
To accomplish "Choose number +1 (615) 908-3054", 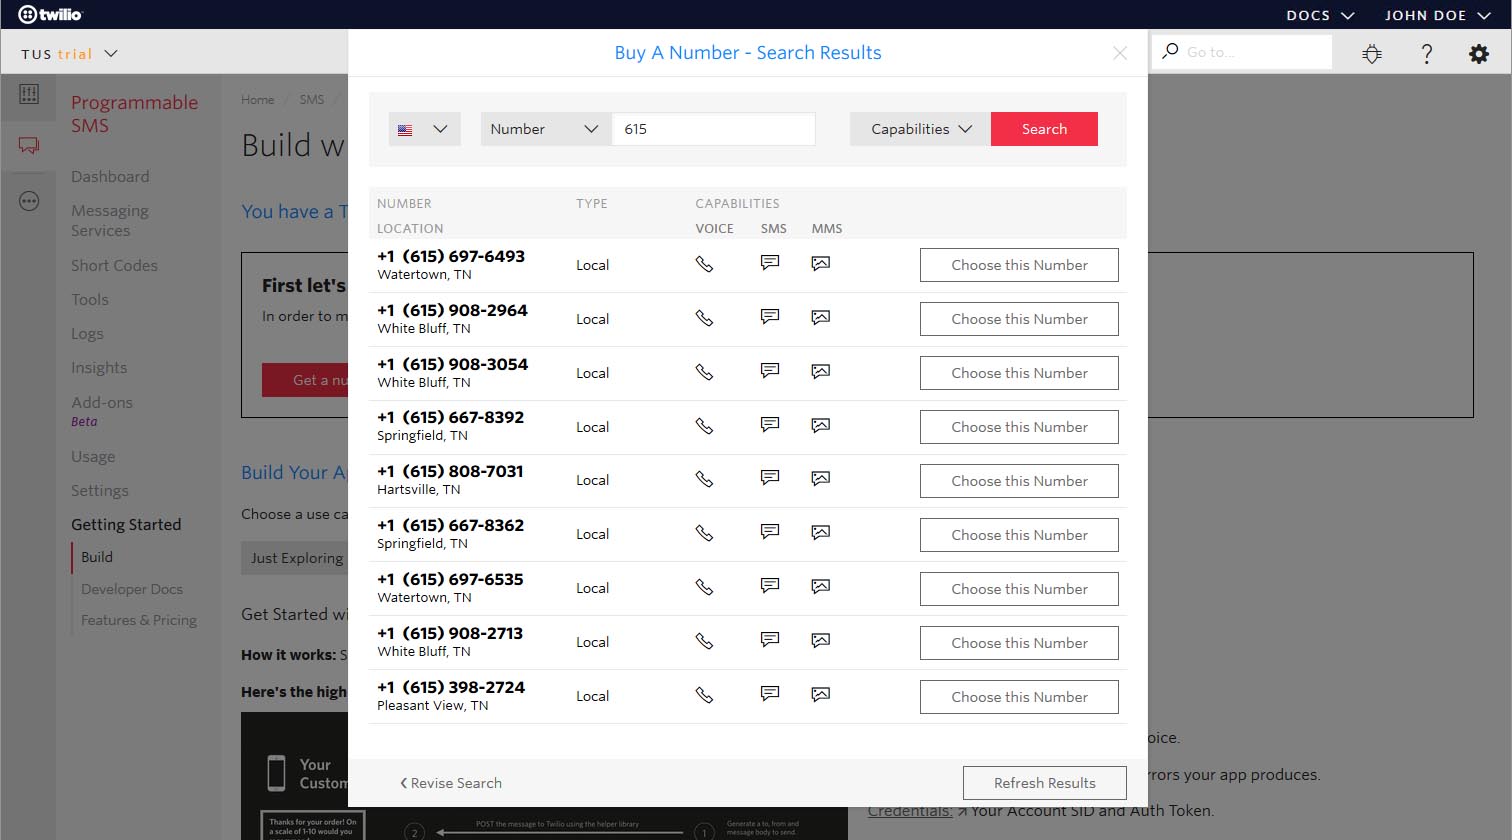I will pyautogui.click(x=1019, y=373).
